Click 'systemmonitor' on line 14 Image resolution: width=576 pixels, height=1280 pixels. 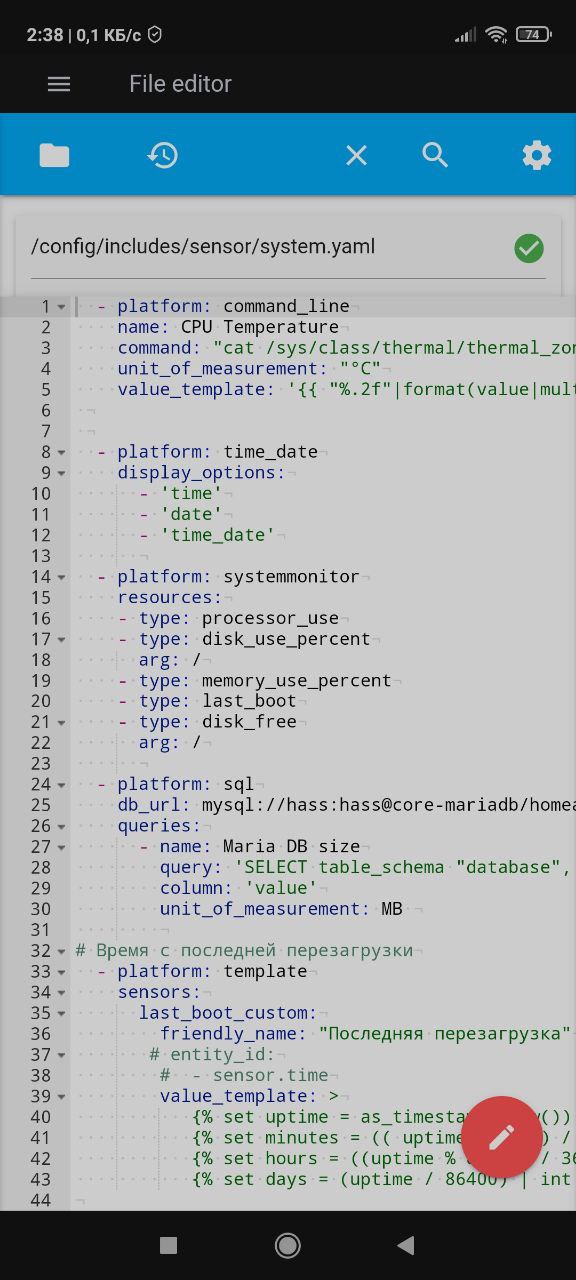point(291,576)
